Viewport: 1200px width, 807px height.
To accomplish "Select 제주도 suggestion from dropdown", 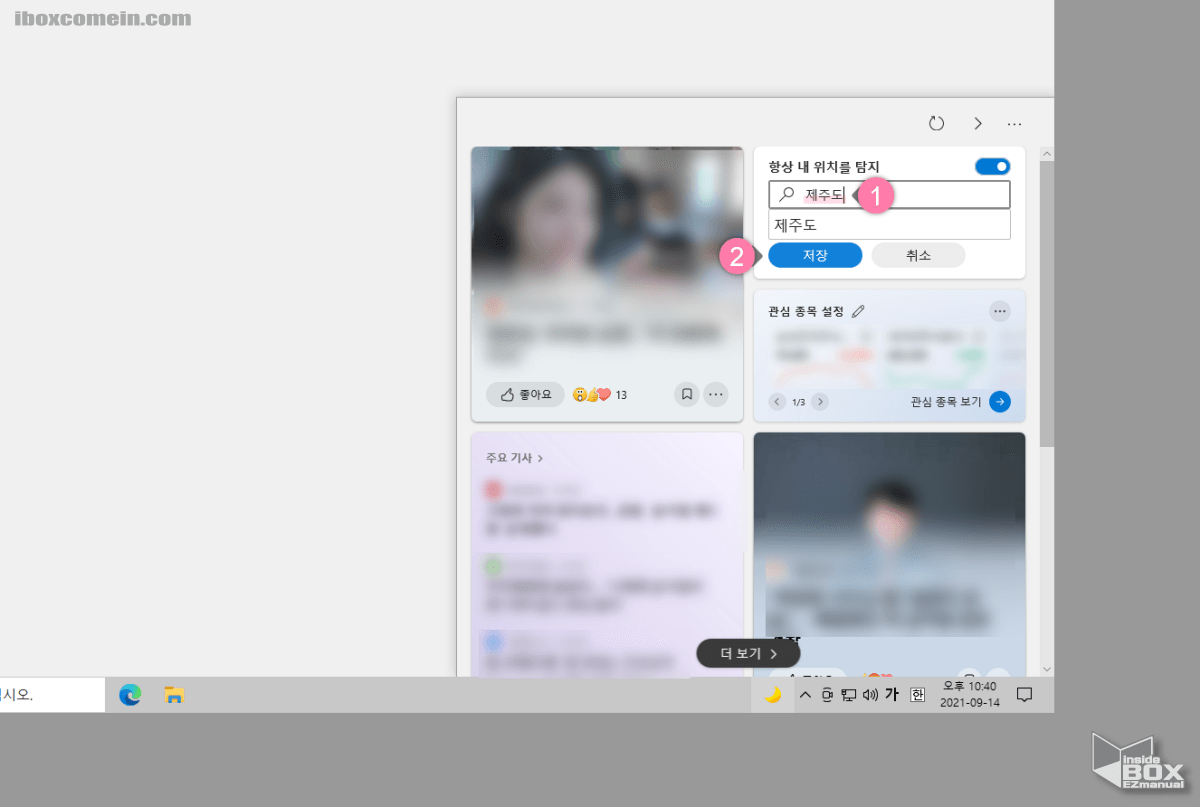I will click(889, 225).
